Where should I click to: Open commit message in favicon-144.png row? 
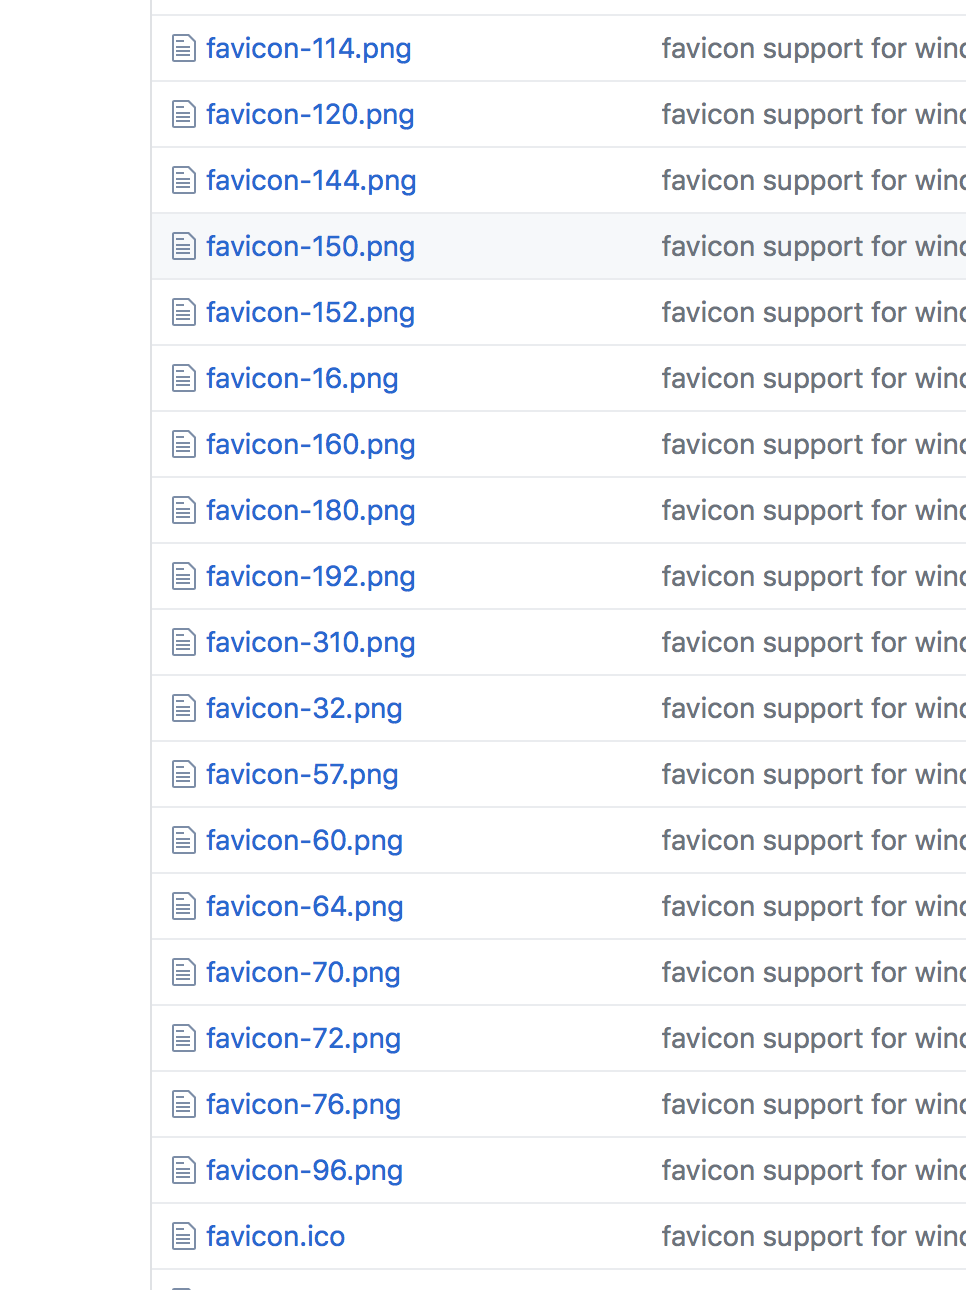click(813, 180)
